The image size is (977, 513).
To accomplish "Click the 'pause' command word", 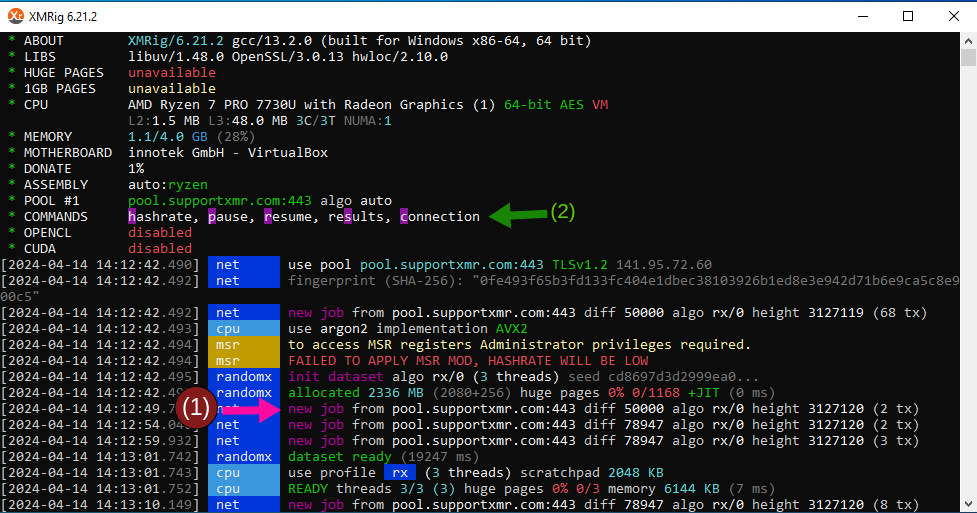I will click(227, 217).
